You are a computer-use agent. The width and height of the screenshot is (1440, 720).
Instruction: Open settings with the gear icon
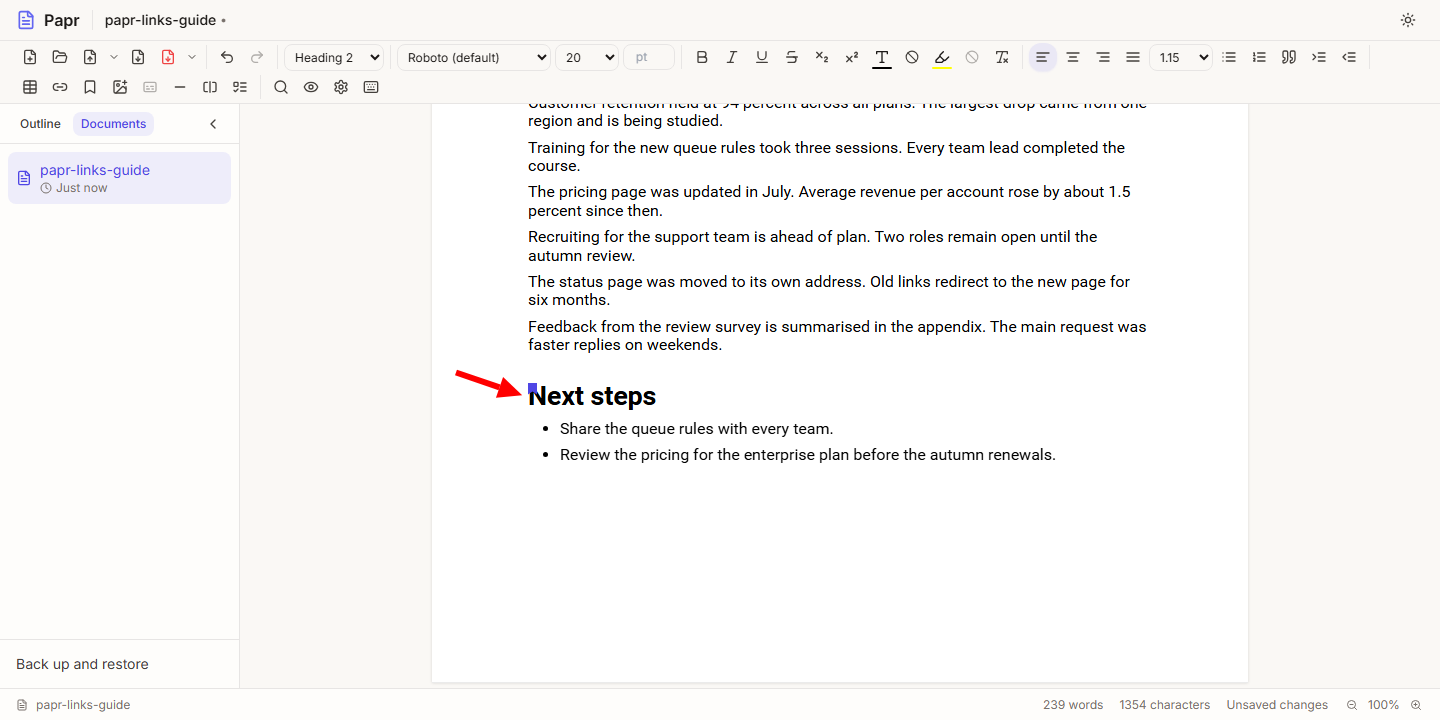pyautogui.click(x=341, y=87)
